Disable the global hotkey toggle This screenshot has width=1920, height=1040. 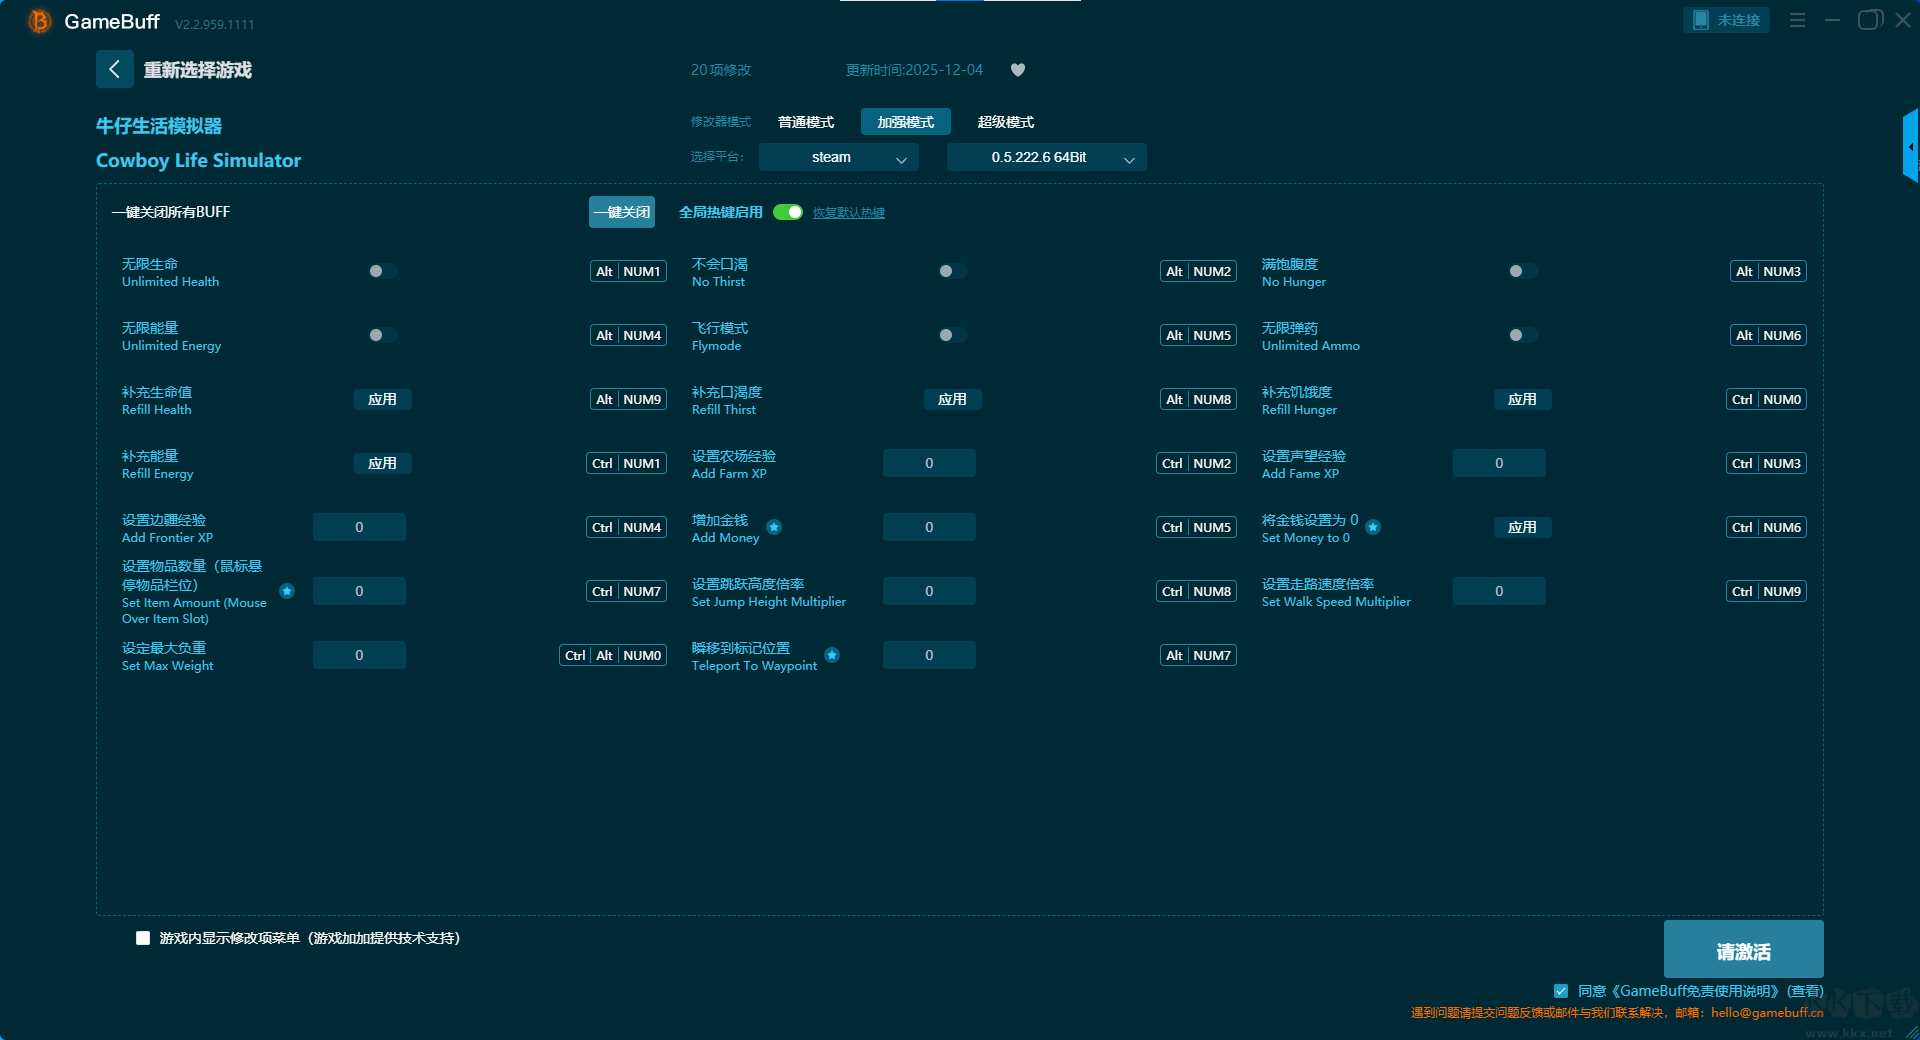(x=788, y=212)
